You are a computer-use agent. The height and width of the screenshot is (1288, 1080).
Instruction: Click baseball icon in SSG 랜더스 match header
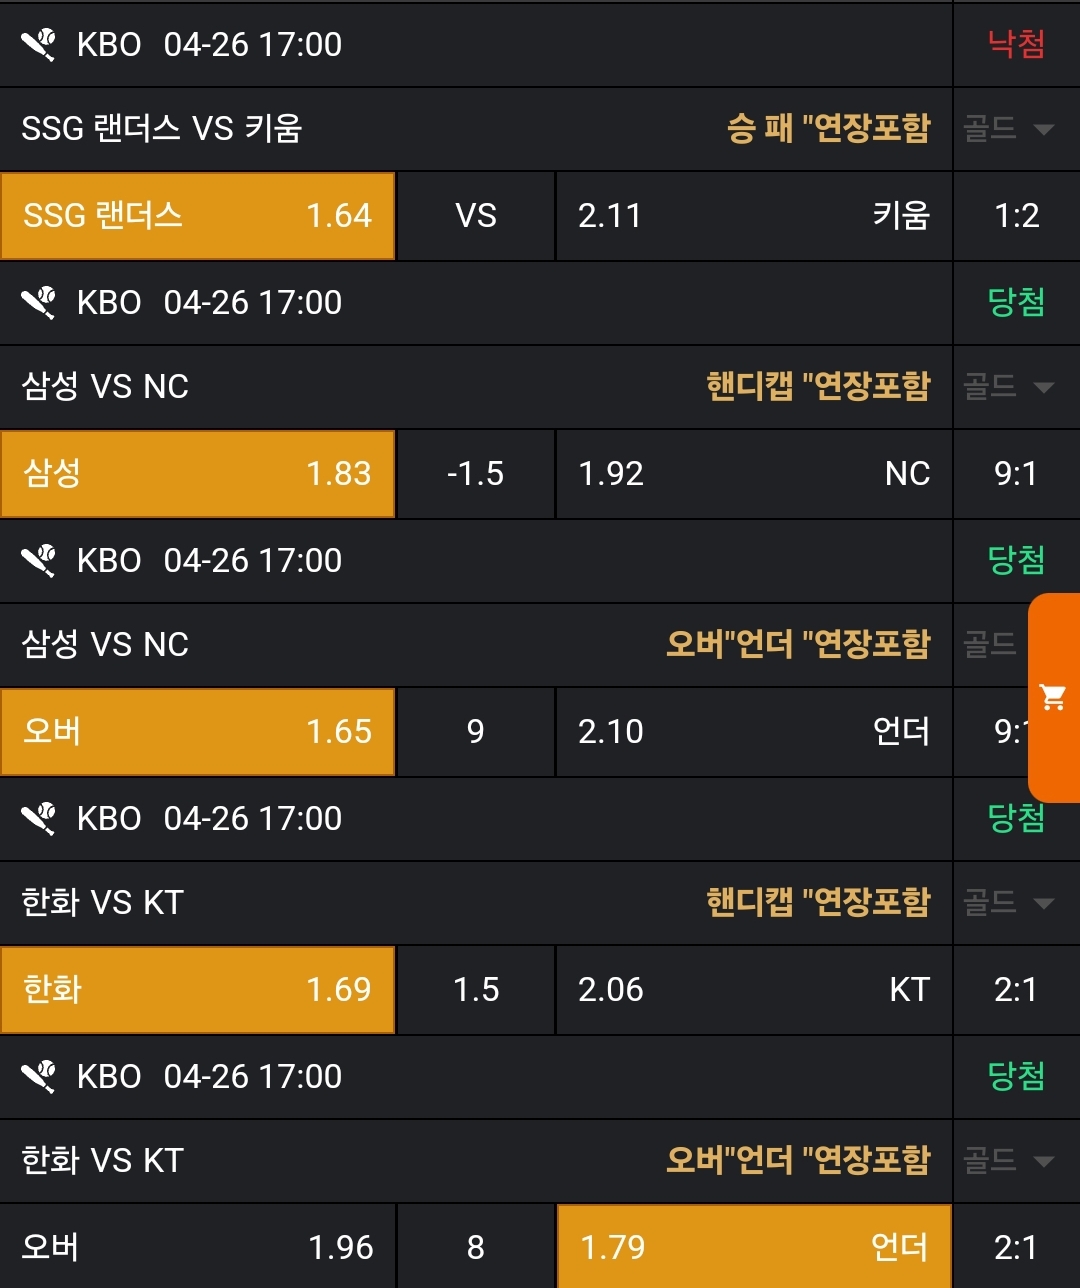(x=40, y=45)
